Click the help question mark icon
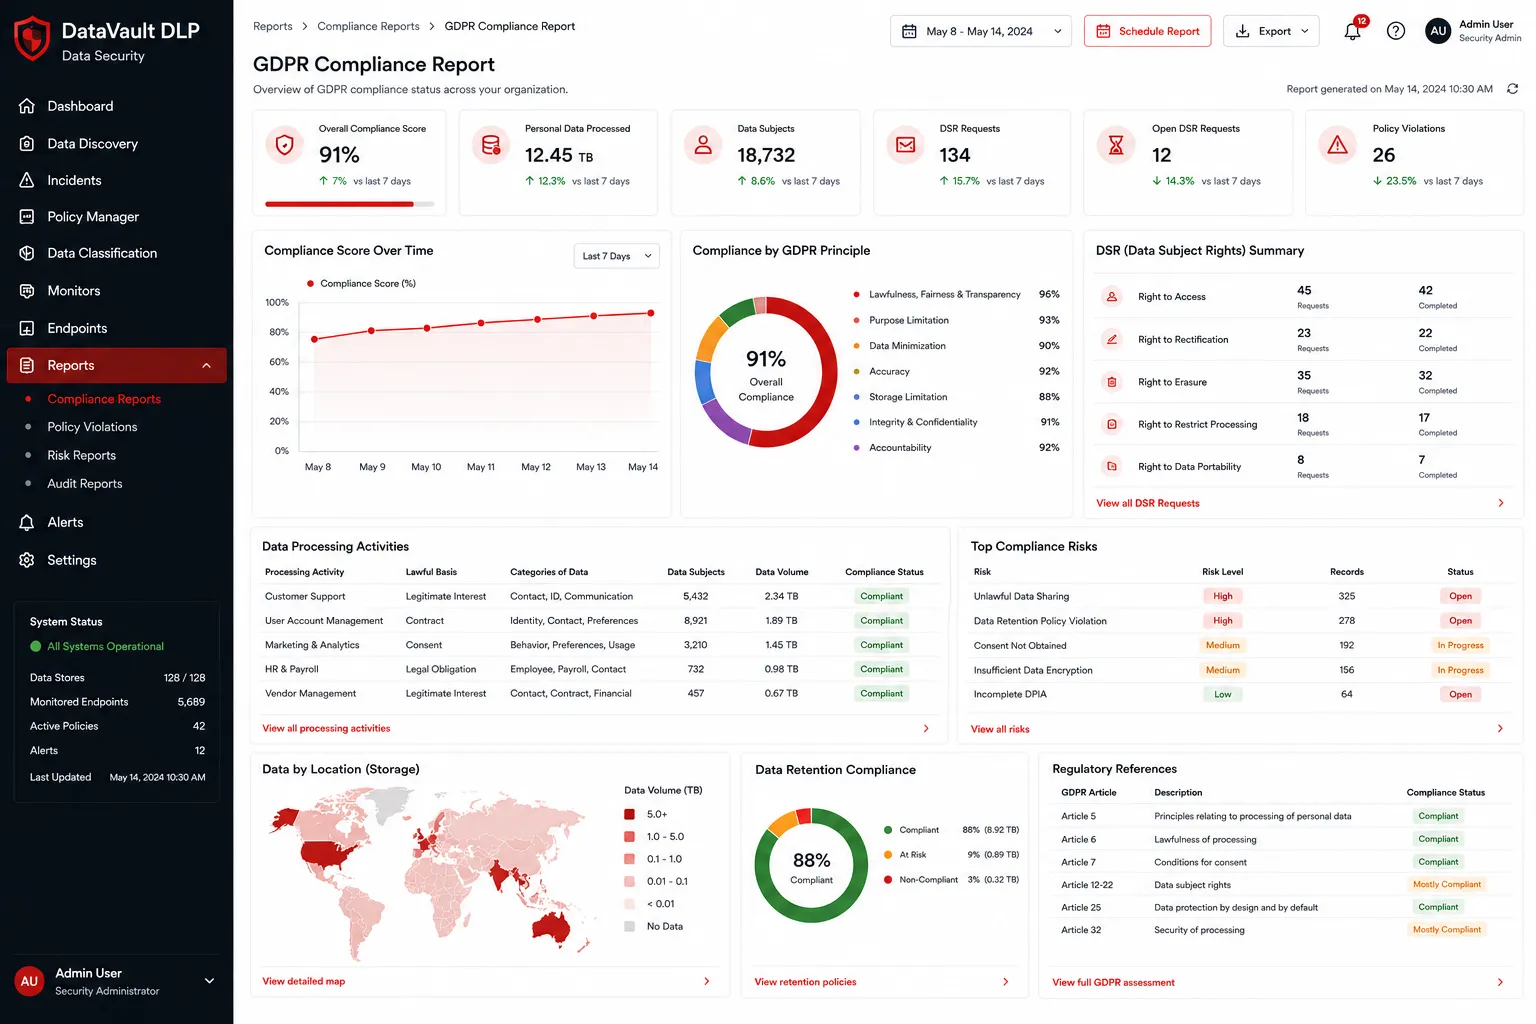Image resolution: width=1536 pixels, height=1024 pixels. tap(1396, 31)
